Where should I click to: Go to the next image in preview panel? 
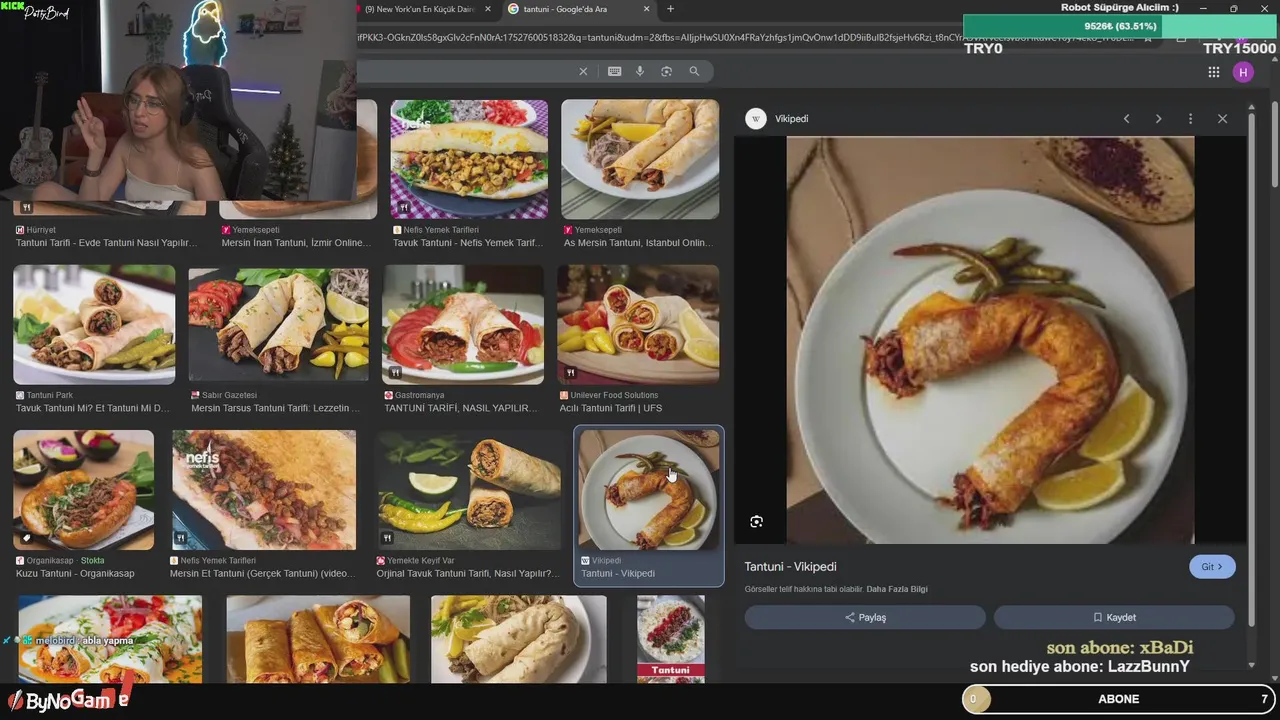tap(1158, 119)
